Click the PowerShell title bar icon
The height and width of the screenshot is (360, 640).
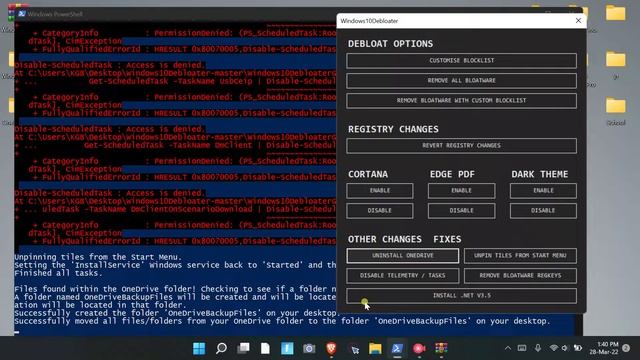22,14
